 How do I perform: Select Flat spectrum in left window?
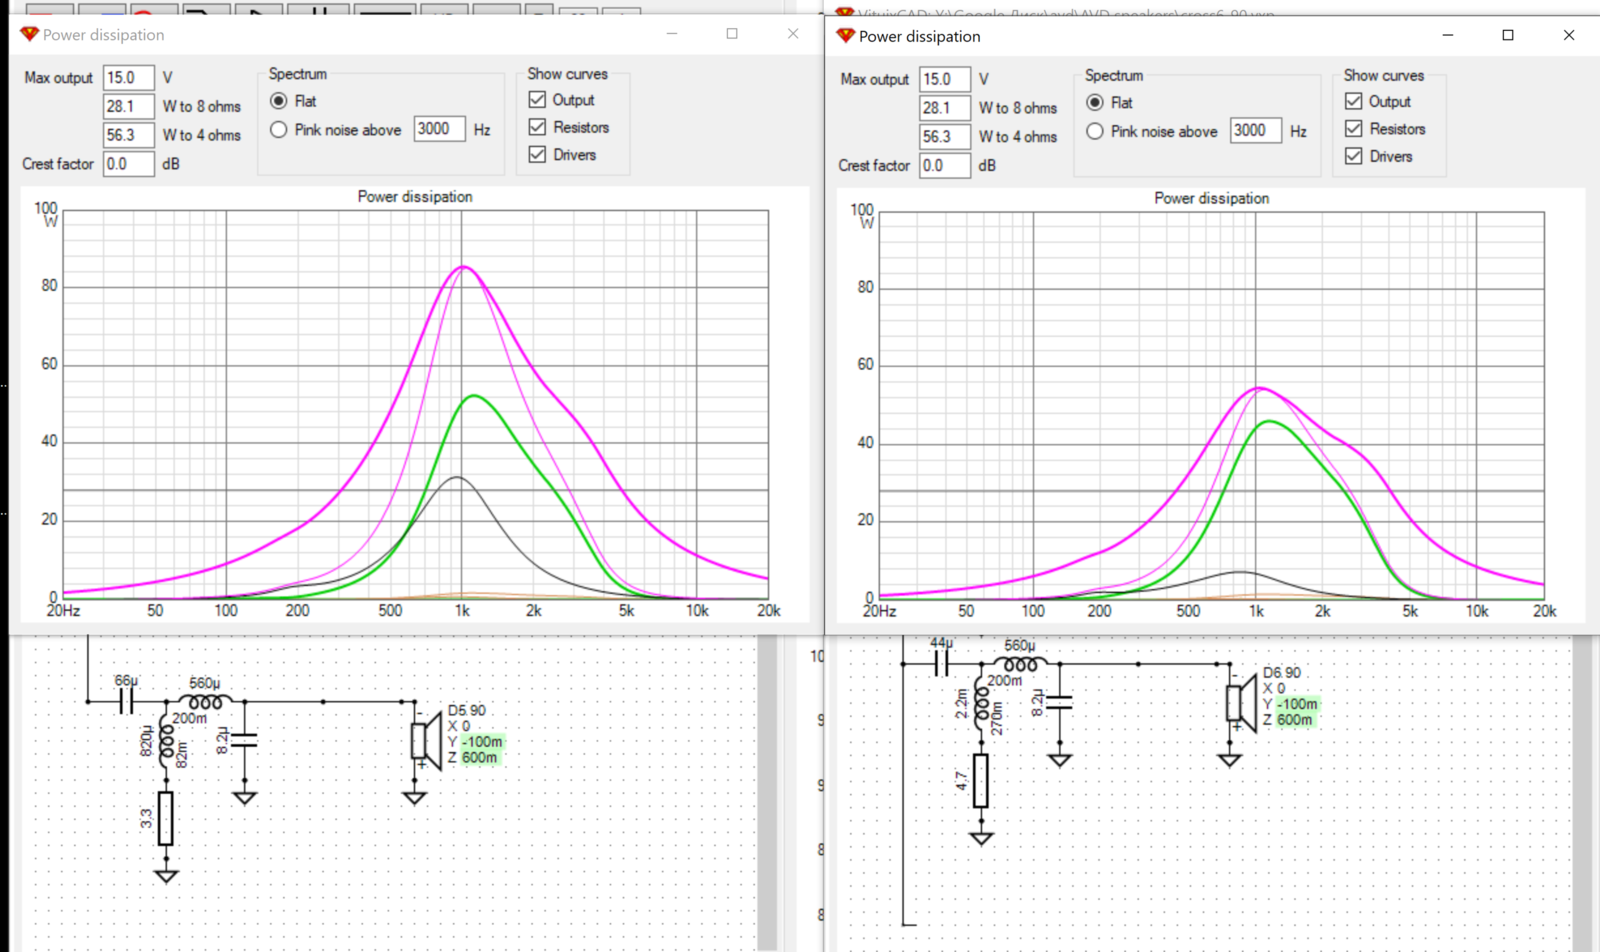(x=279, y=101)
